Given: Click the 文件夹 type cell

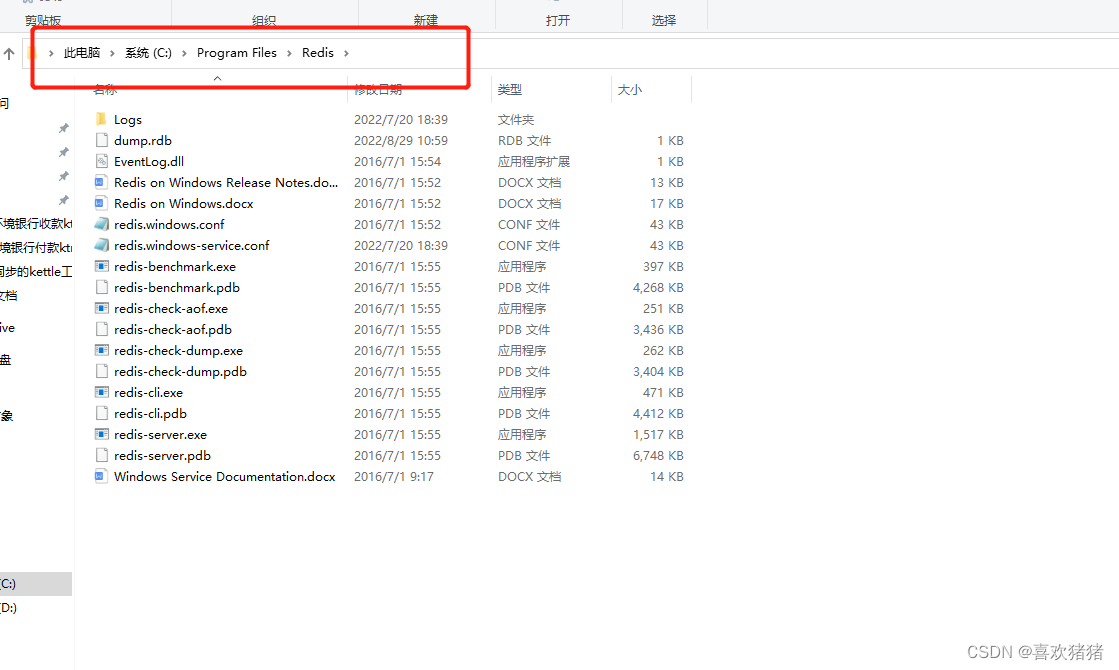Looking at the screenshot, I should pos(516,119).
